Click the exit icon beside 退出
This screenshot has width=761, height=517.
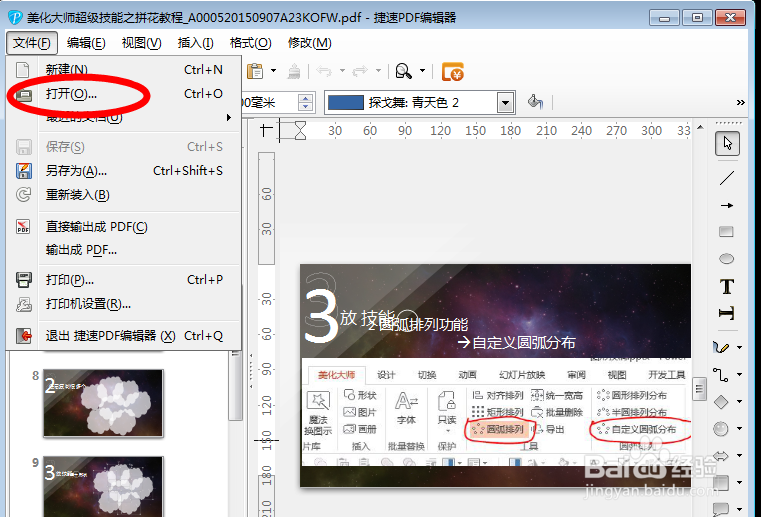pyautogui.click(x=23, y=335)
